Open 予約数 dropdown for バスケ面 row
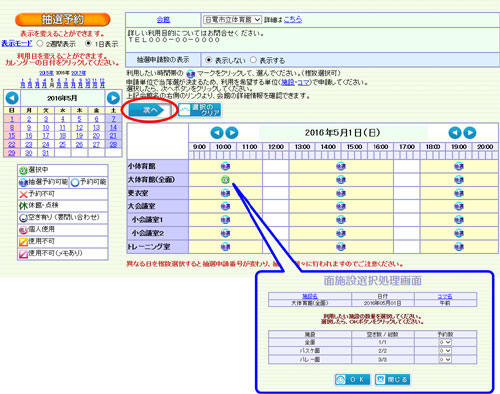The image size is (500, 394). pos(445,351)
